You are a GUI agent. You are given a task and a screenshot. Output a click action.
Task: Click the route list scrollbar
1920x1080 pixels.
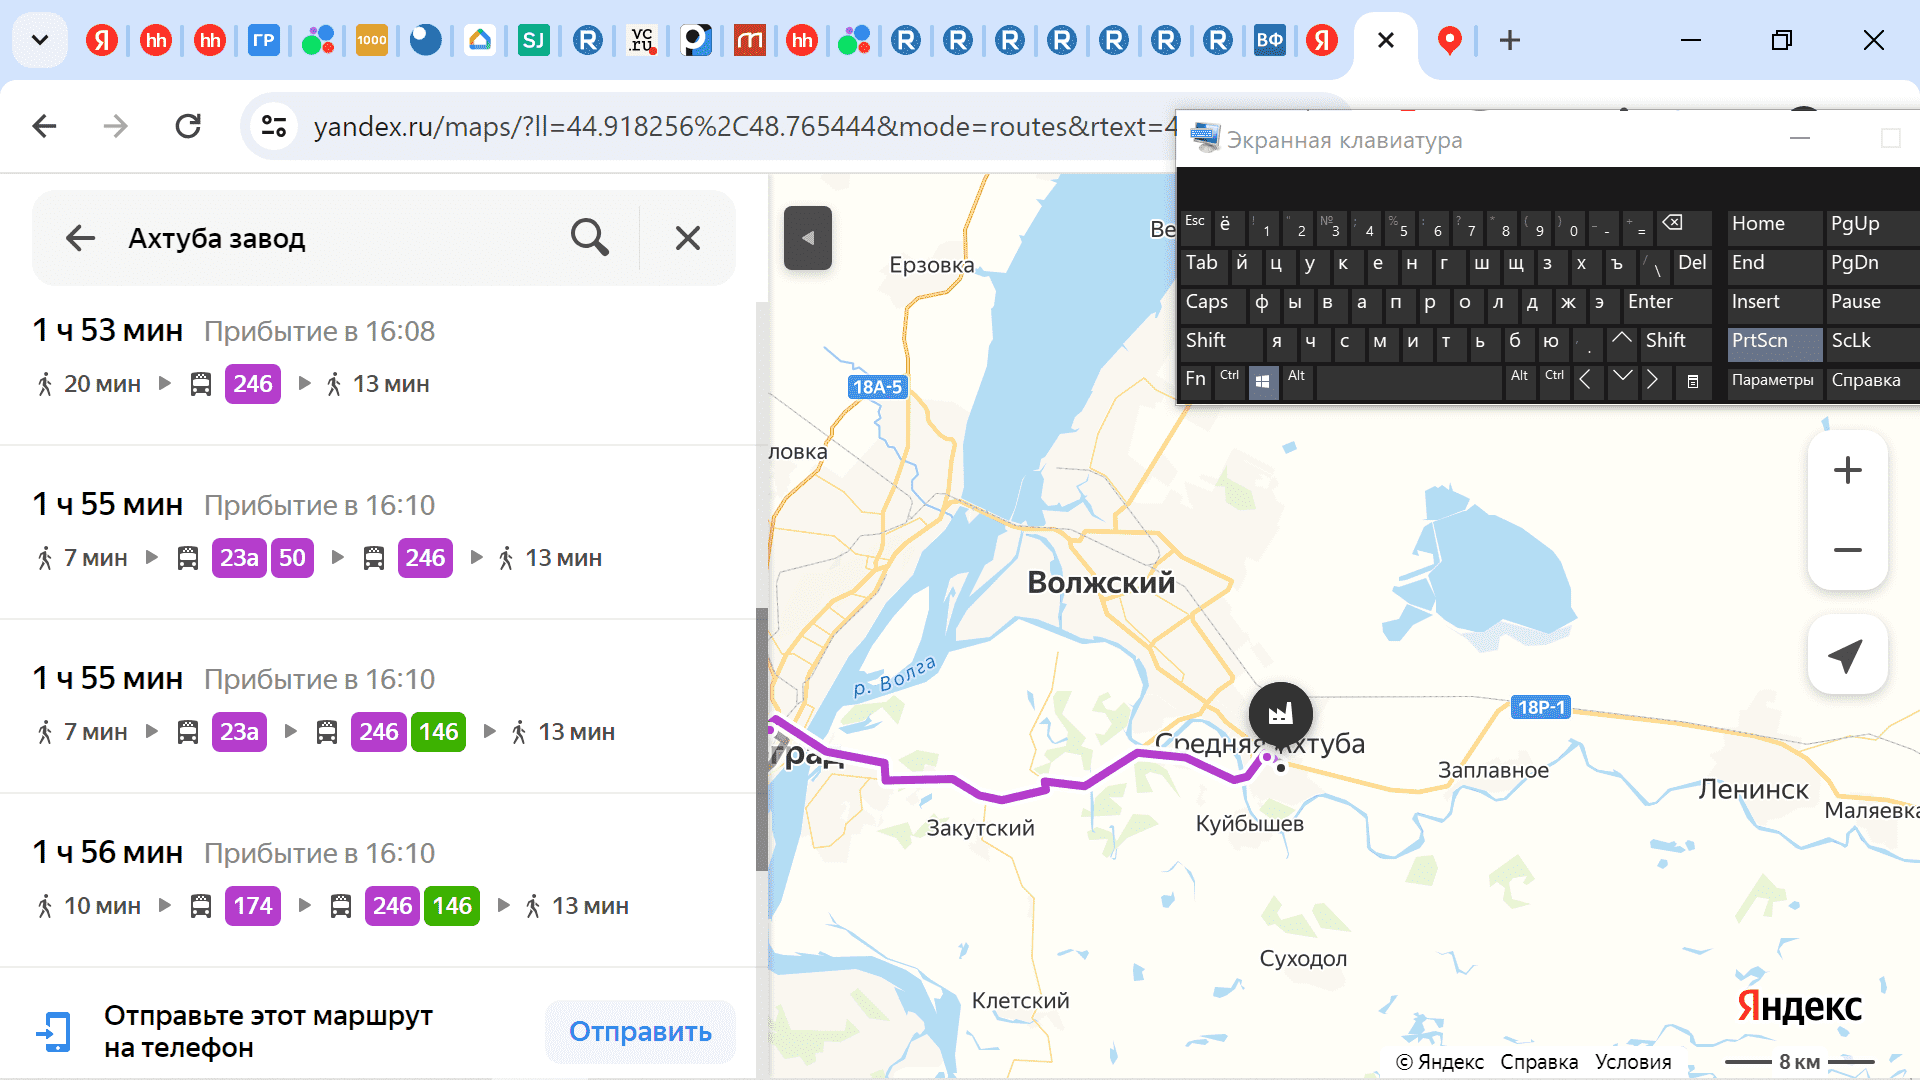coord(762,740)
